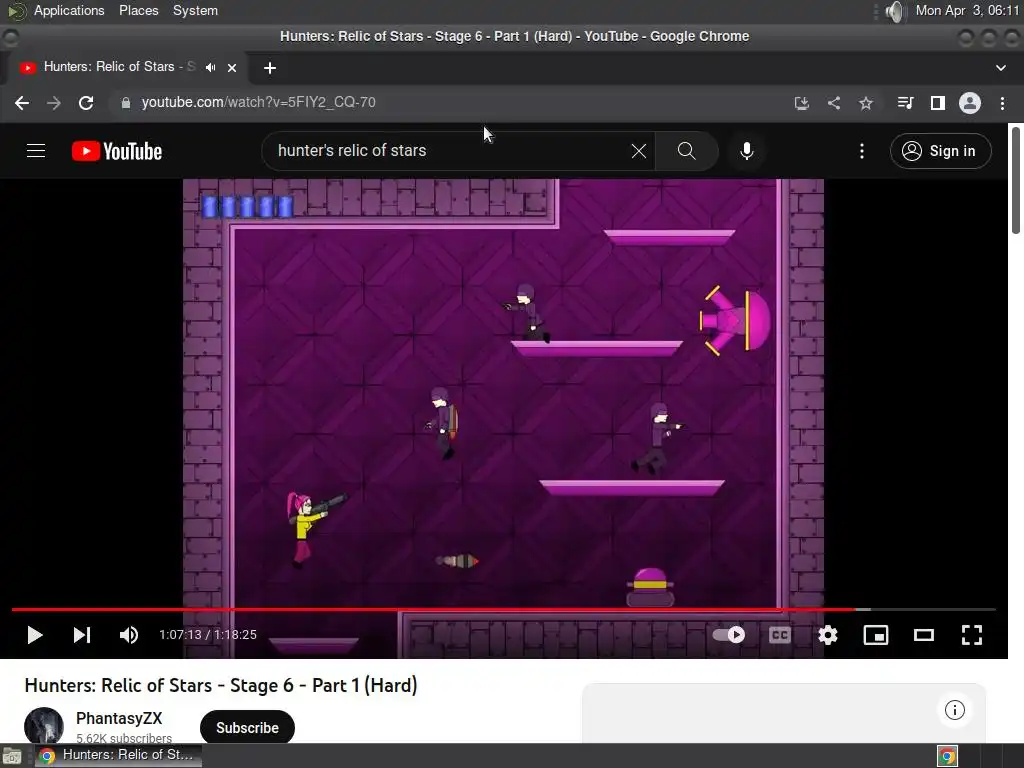The height and width of the screenshot is (768, 1024).
Task: Open the clock showing Mon Apr 3
Action: [x=967, y=10]
